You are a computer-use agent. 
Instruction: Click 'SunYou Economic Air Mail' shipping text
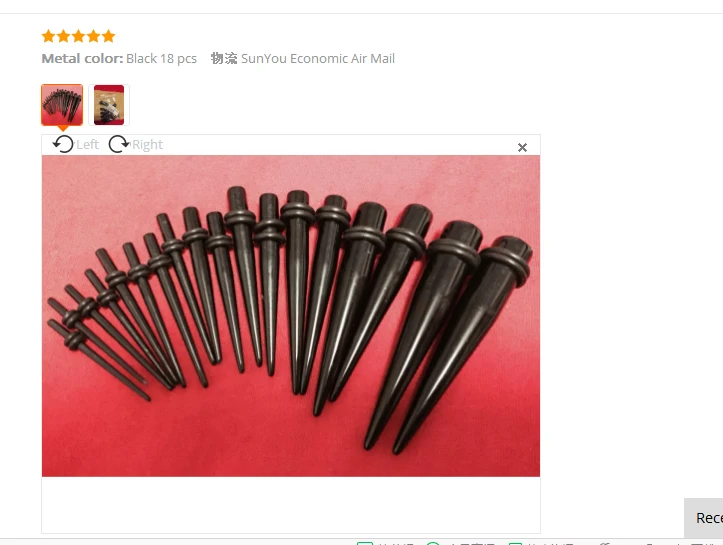318,59
